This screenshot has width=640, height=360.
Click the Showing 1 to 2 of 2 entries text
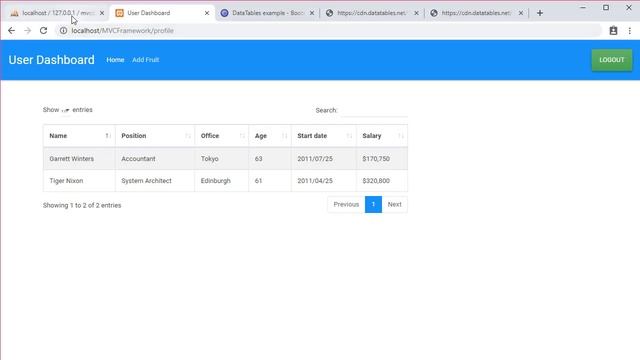pyautogui.click(x=82, y=205)
